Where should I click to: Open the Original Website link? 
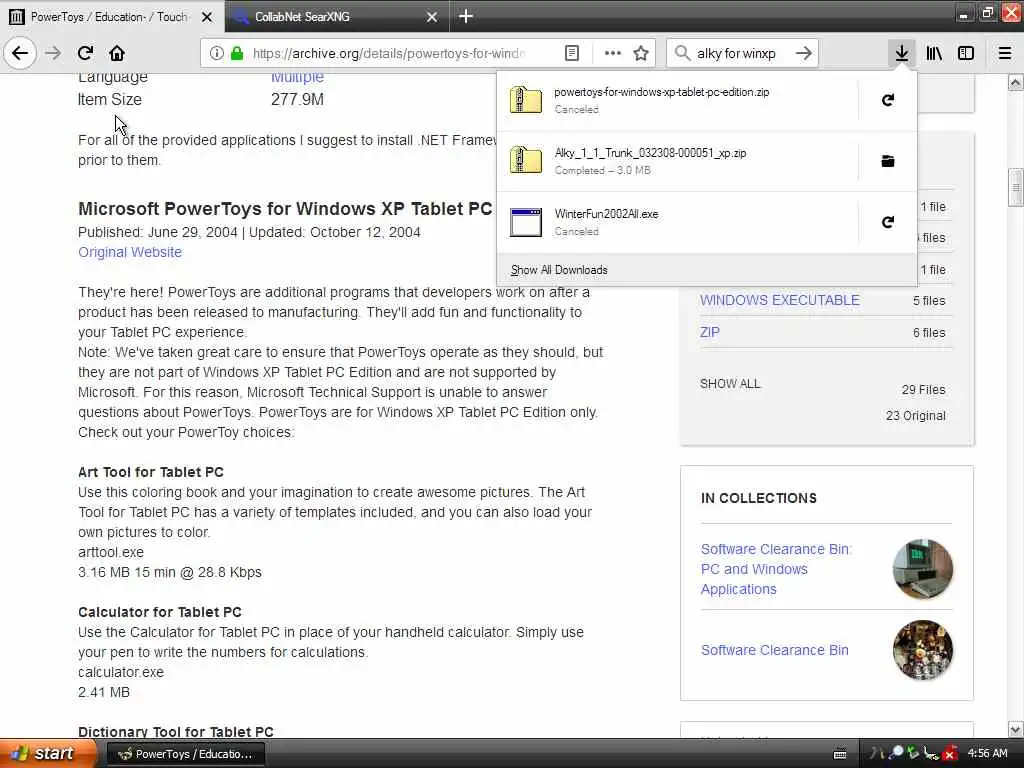(130, 252)
